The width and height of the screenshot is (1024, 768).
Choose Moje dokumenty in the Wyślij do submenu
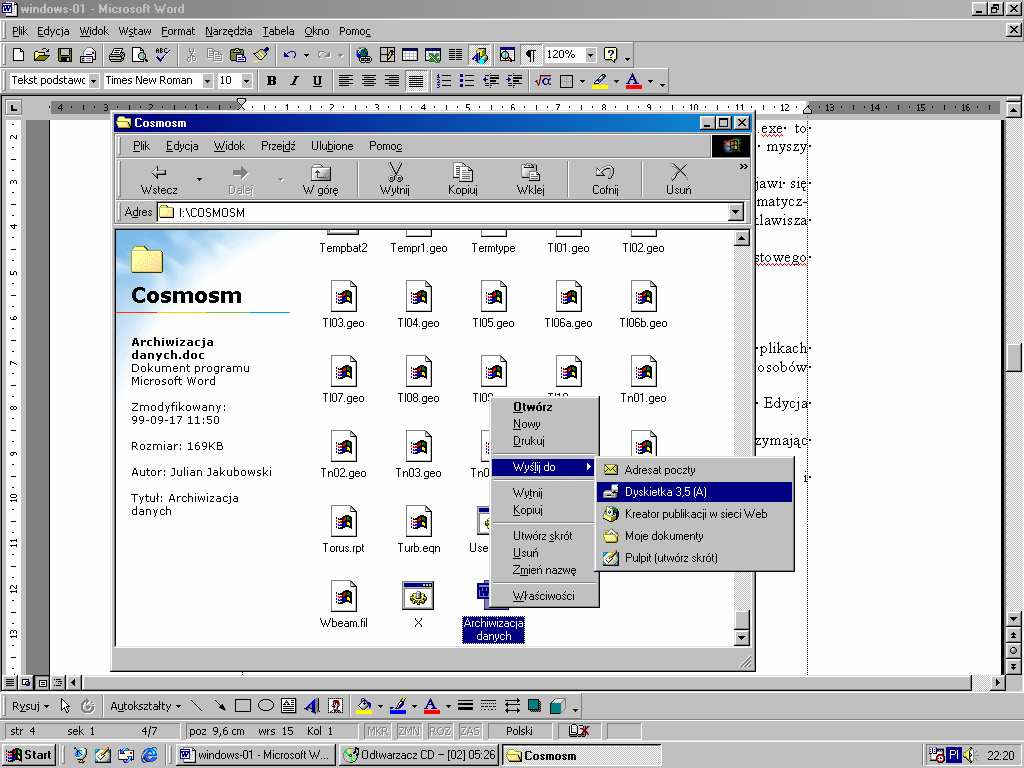[694, 536]
